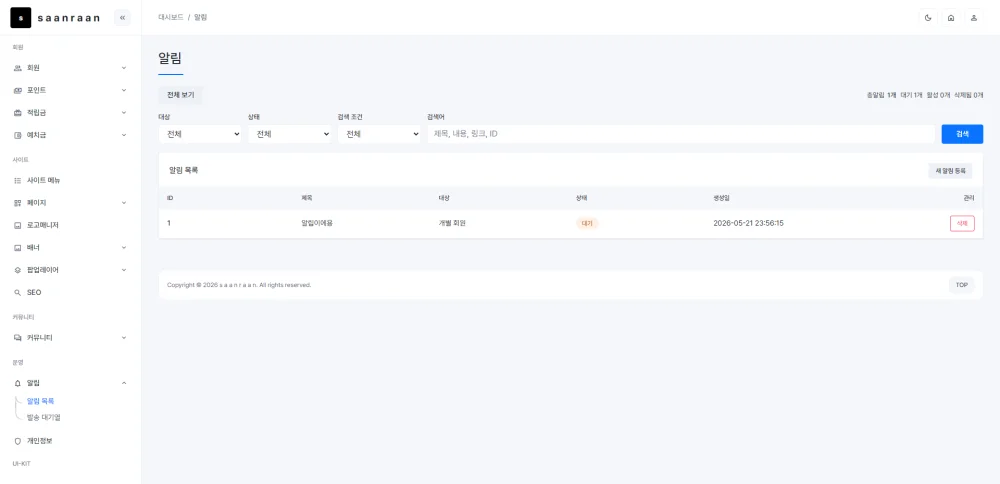Select the 알림 목록 submenu item
The image size is (1000, 484).
[x=41, y=401]
